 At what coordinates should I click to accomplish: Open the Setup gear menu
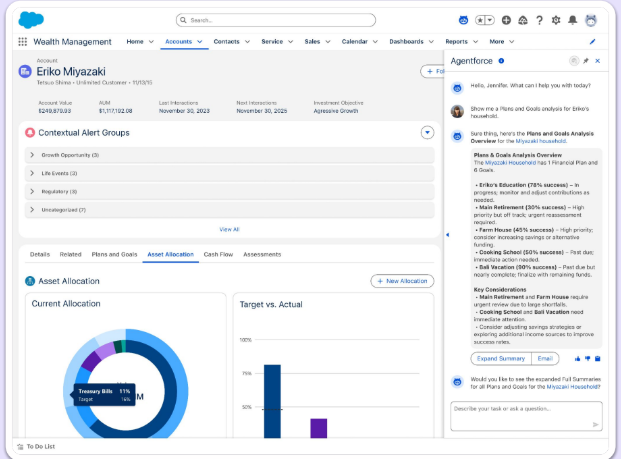(555, 20)
